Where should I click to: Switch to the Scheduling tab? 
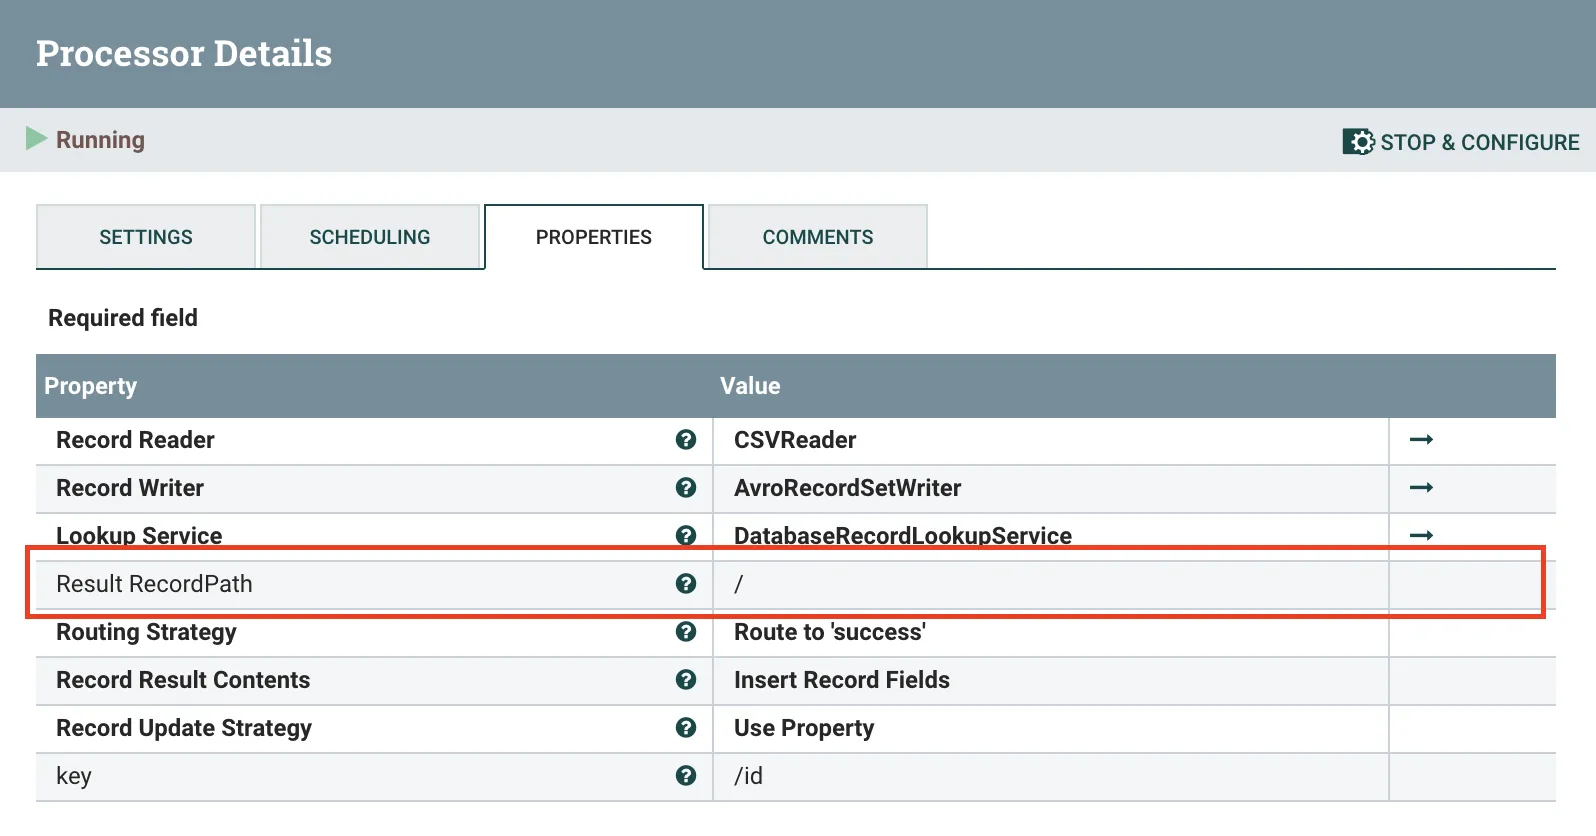pyautogui.click(x=370, y=237)
